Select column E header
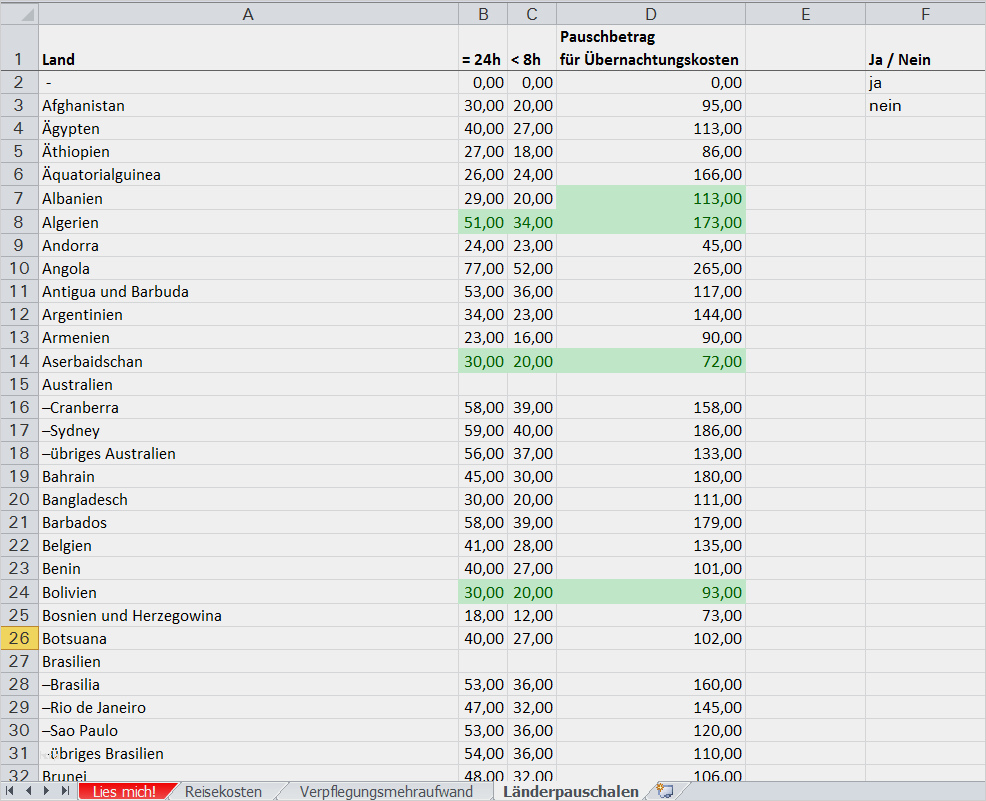 806,14
